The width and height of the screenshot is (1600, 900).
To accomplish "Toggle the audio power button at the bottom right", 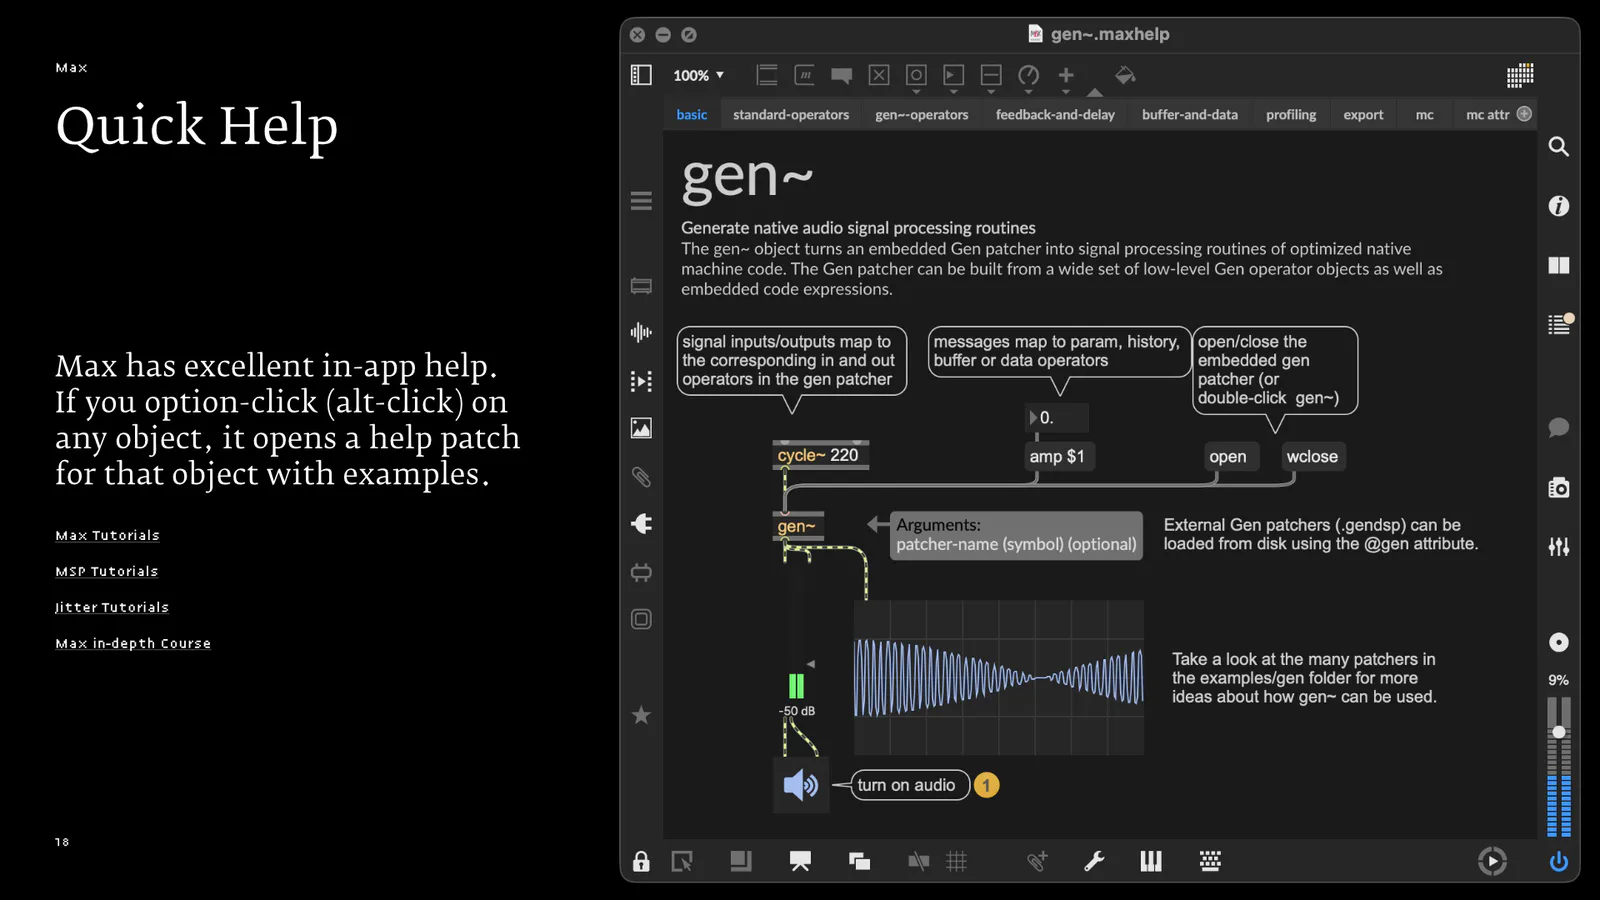I will click(x=1558, y=861).
